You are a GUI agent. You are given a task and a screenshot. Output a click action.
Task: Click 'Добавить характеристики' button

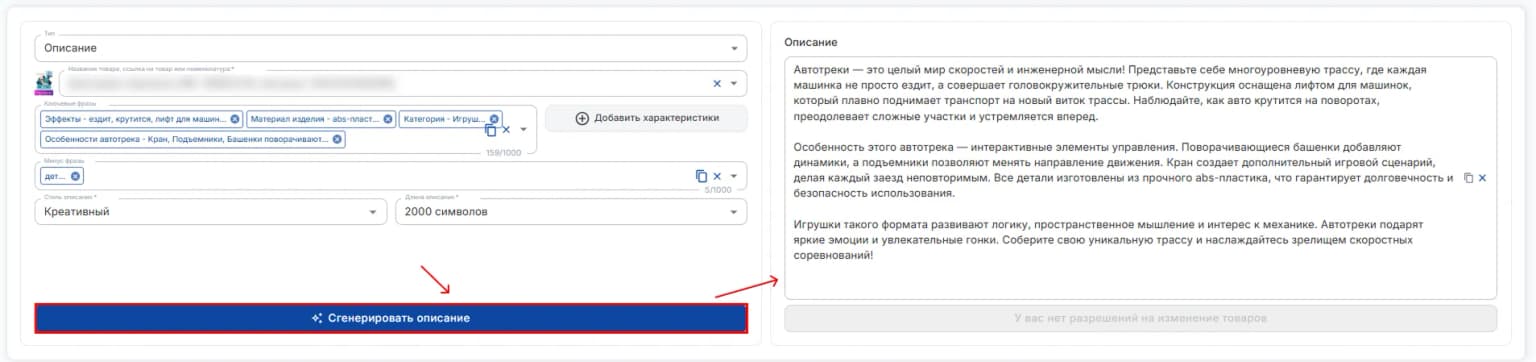(x=646, y=118)
